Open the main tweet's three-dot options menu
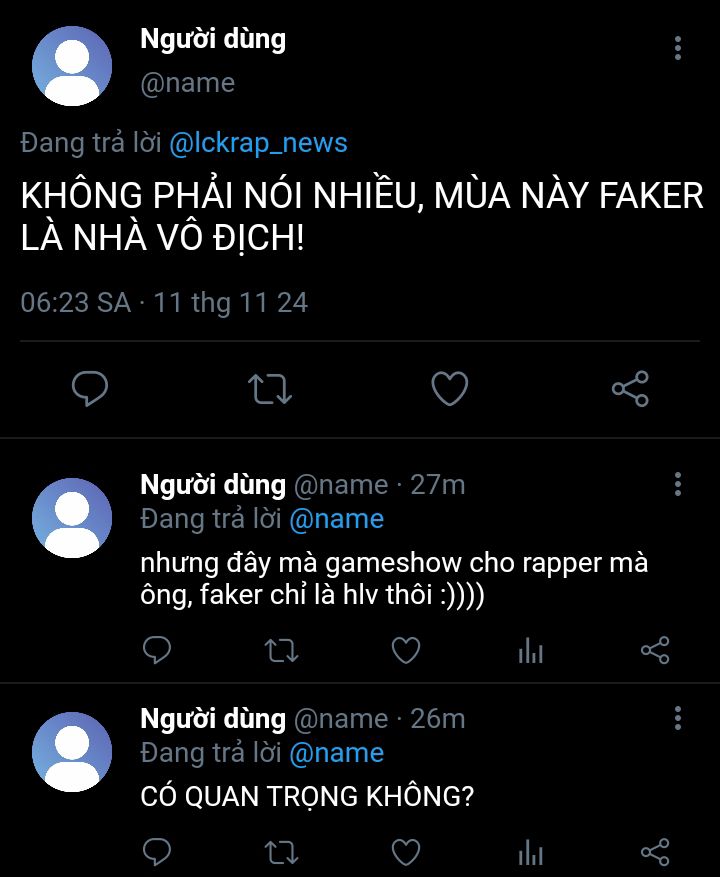 tap(677, 48)
